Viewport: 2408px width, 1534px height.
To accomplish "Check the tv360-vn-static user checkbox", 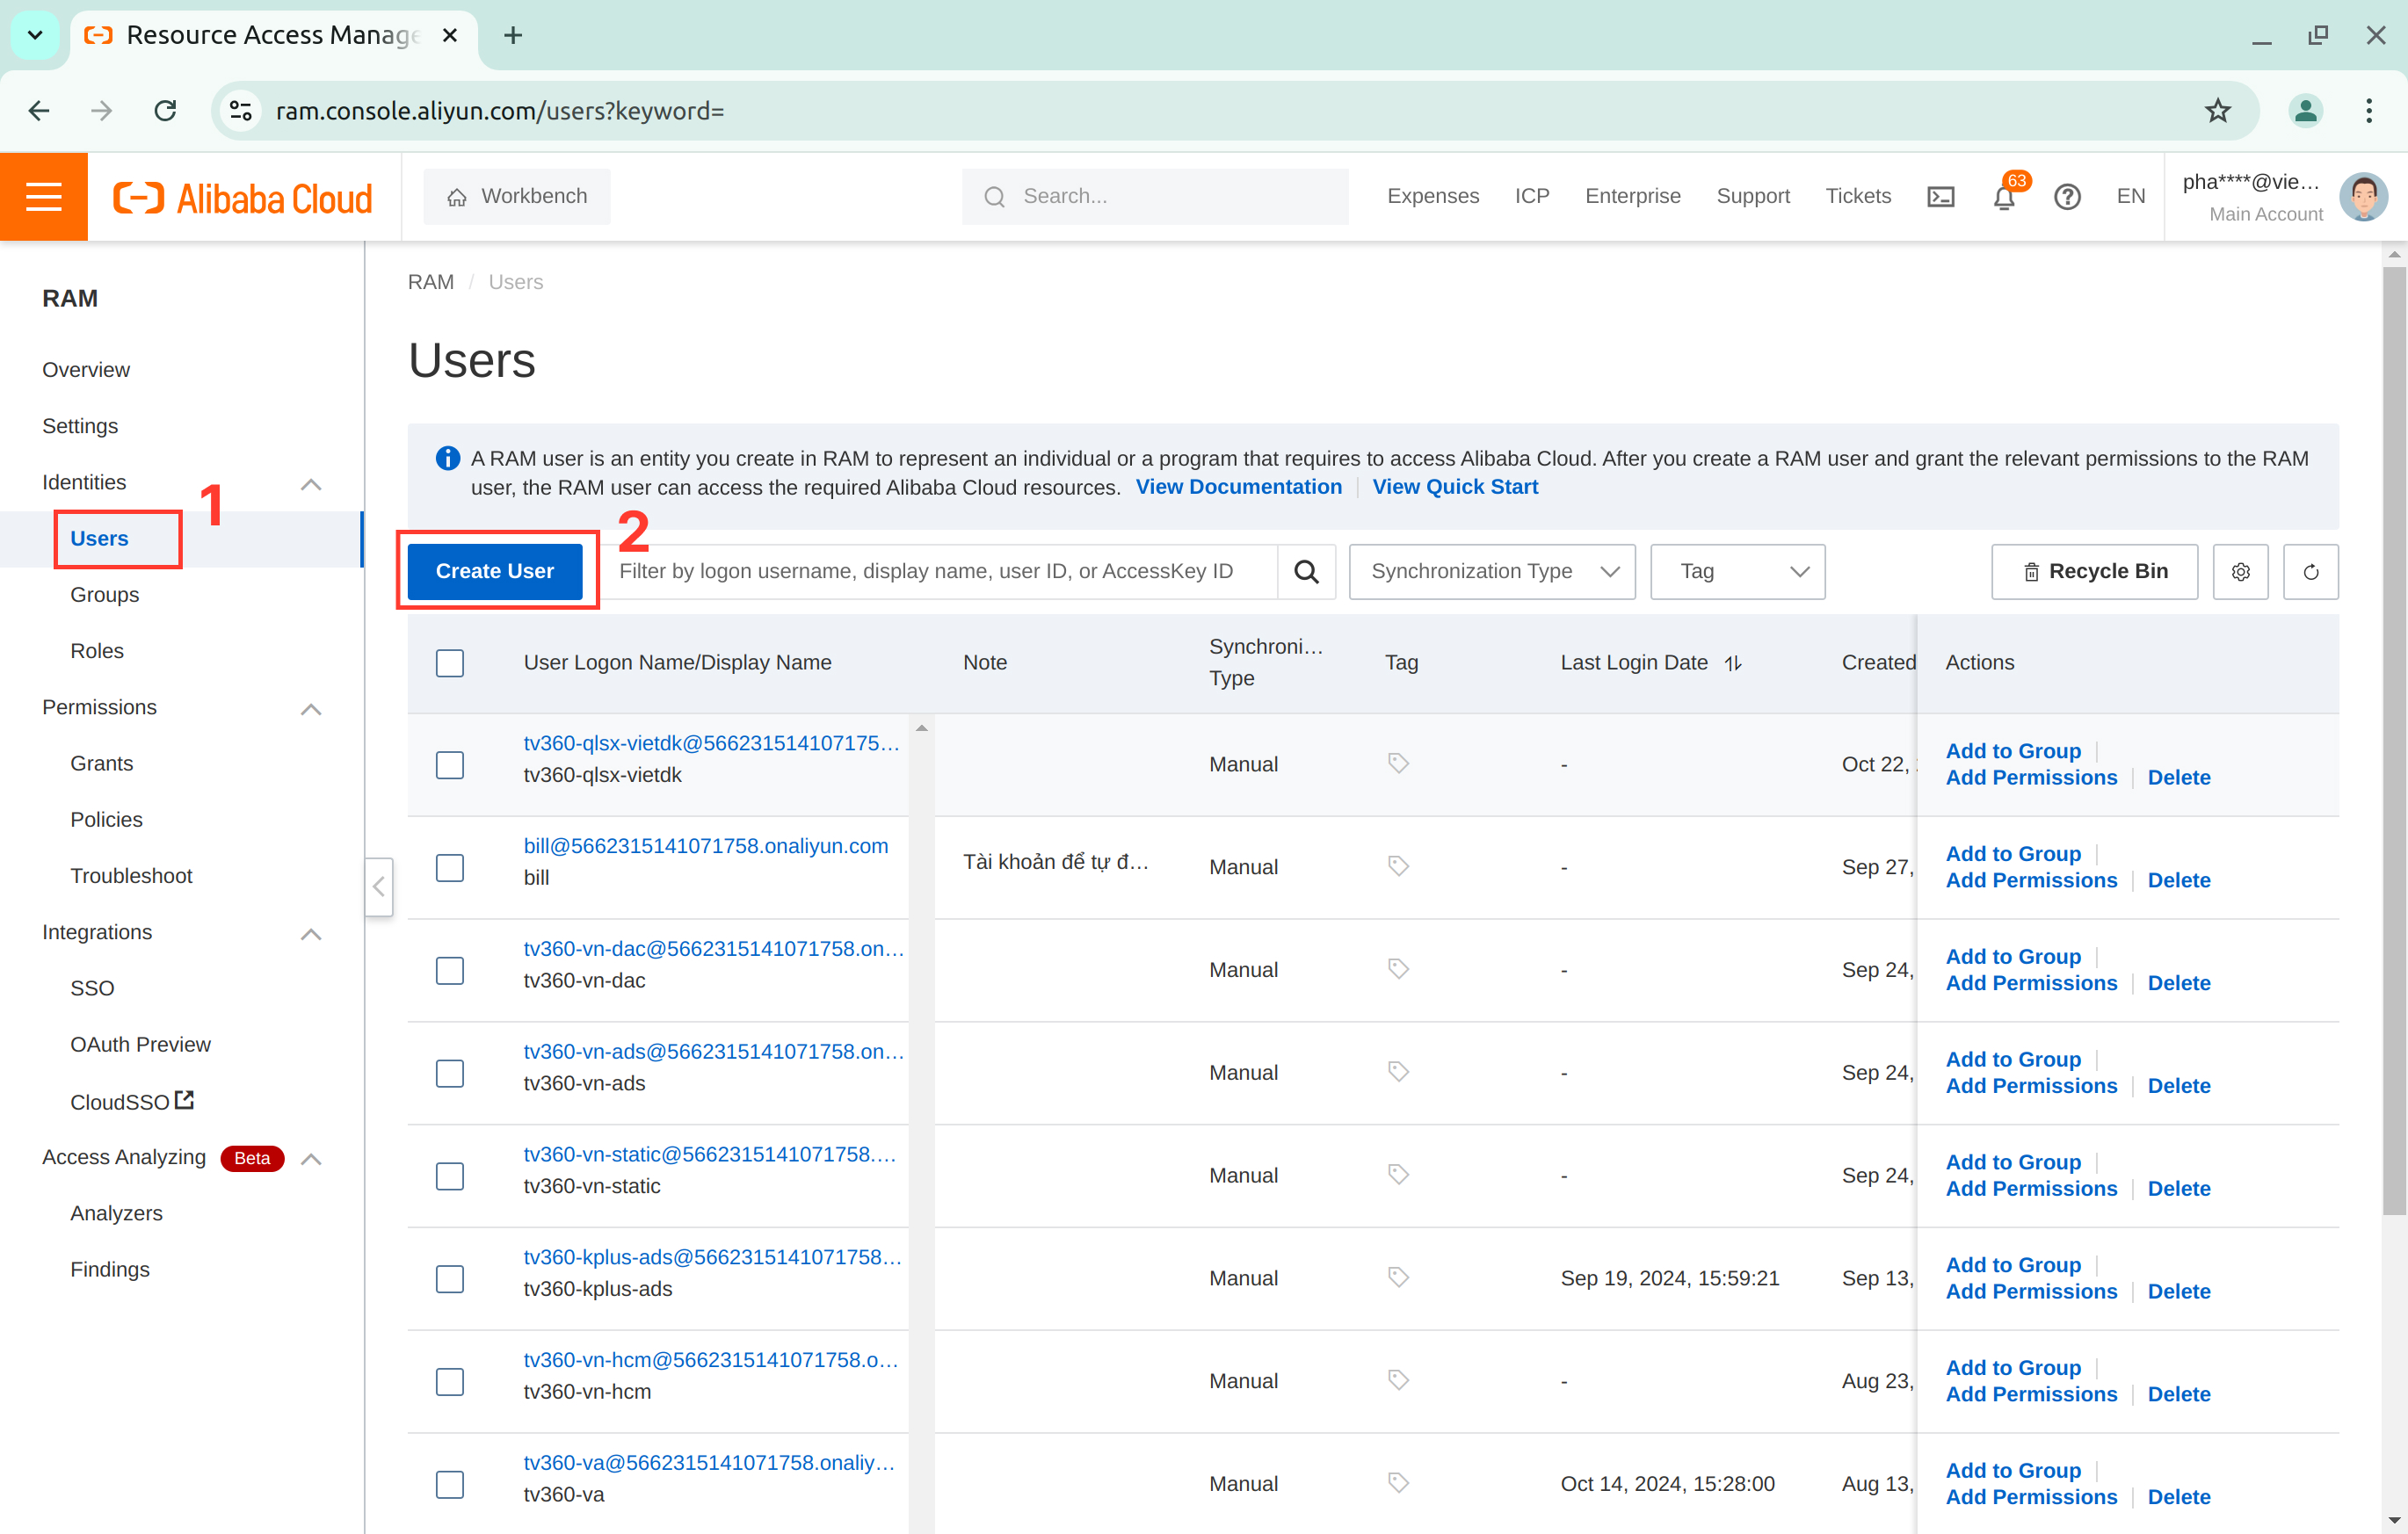I will click(450, 1176).
